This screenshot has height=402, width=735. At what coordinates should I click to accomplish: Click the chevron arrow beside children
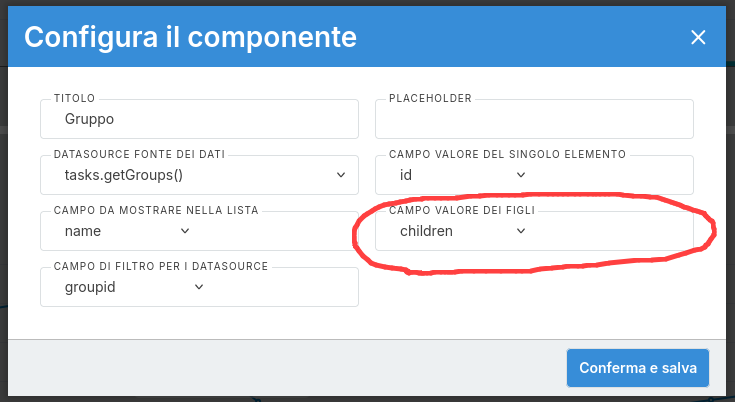[521, 231]
